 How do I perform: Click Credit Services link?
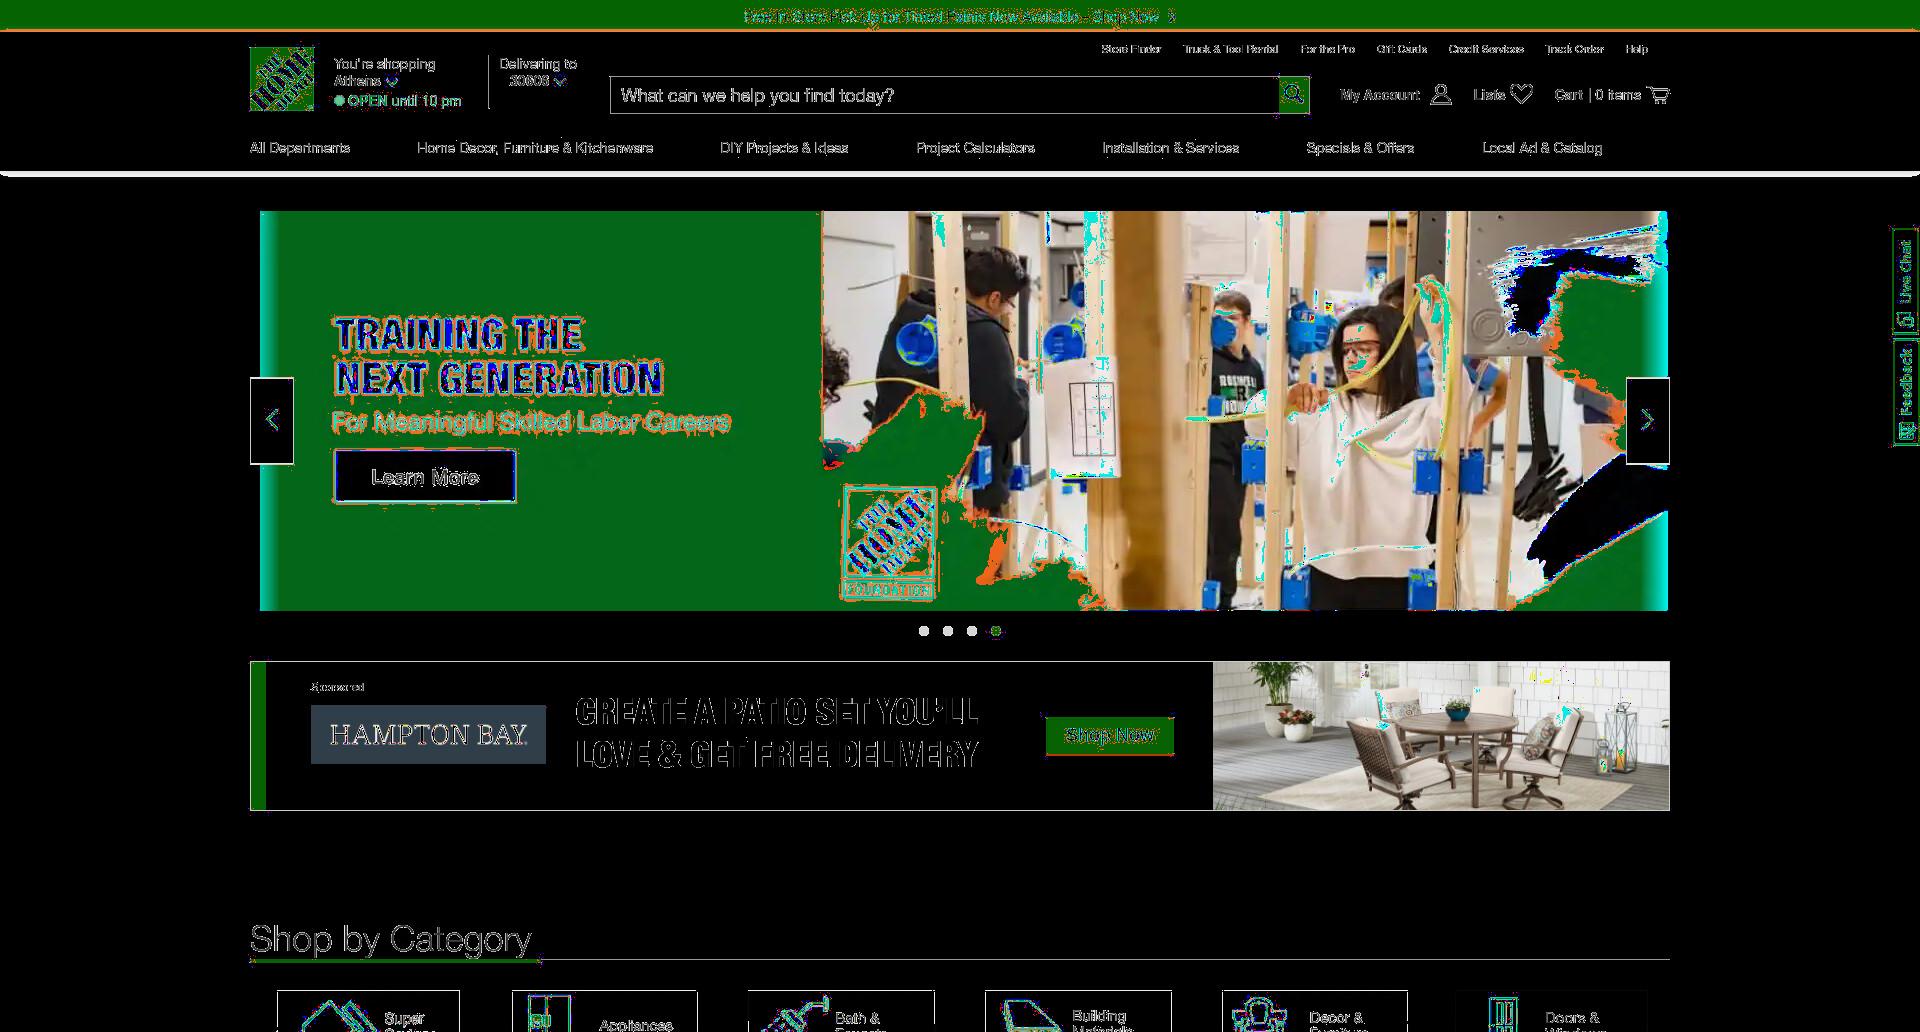click(x=1486, y=49)
